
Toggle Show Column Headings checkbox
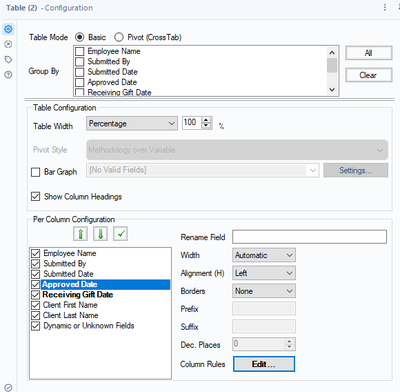tap(35, 196)
